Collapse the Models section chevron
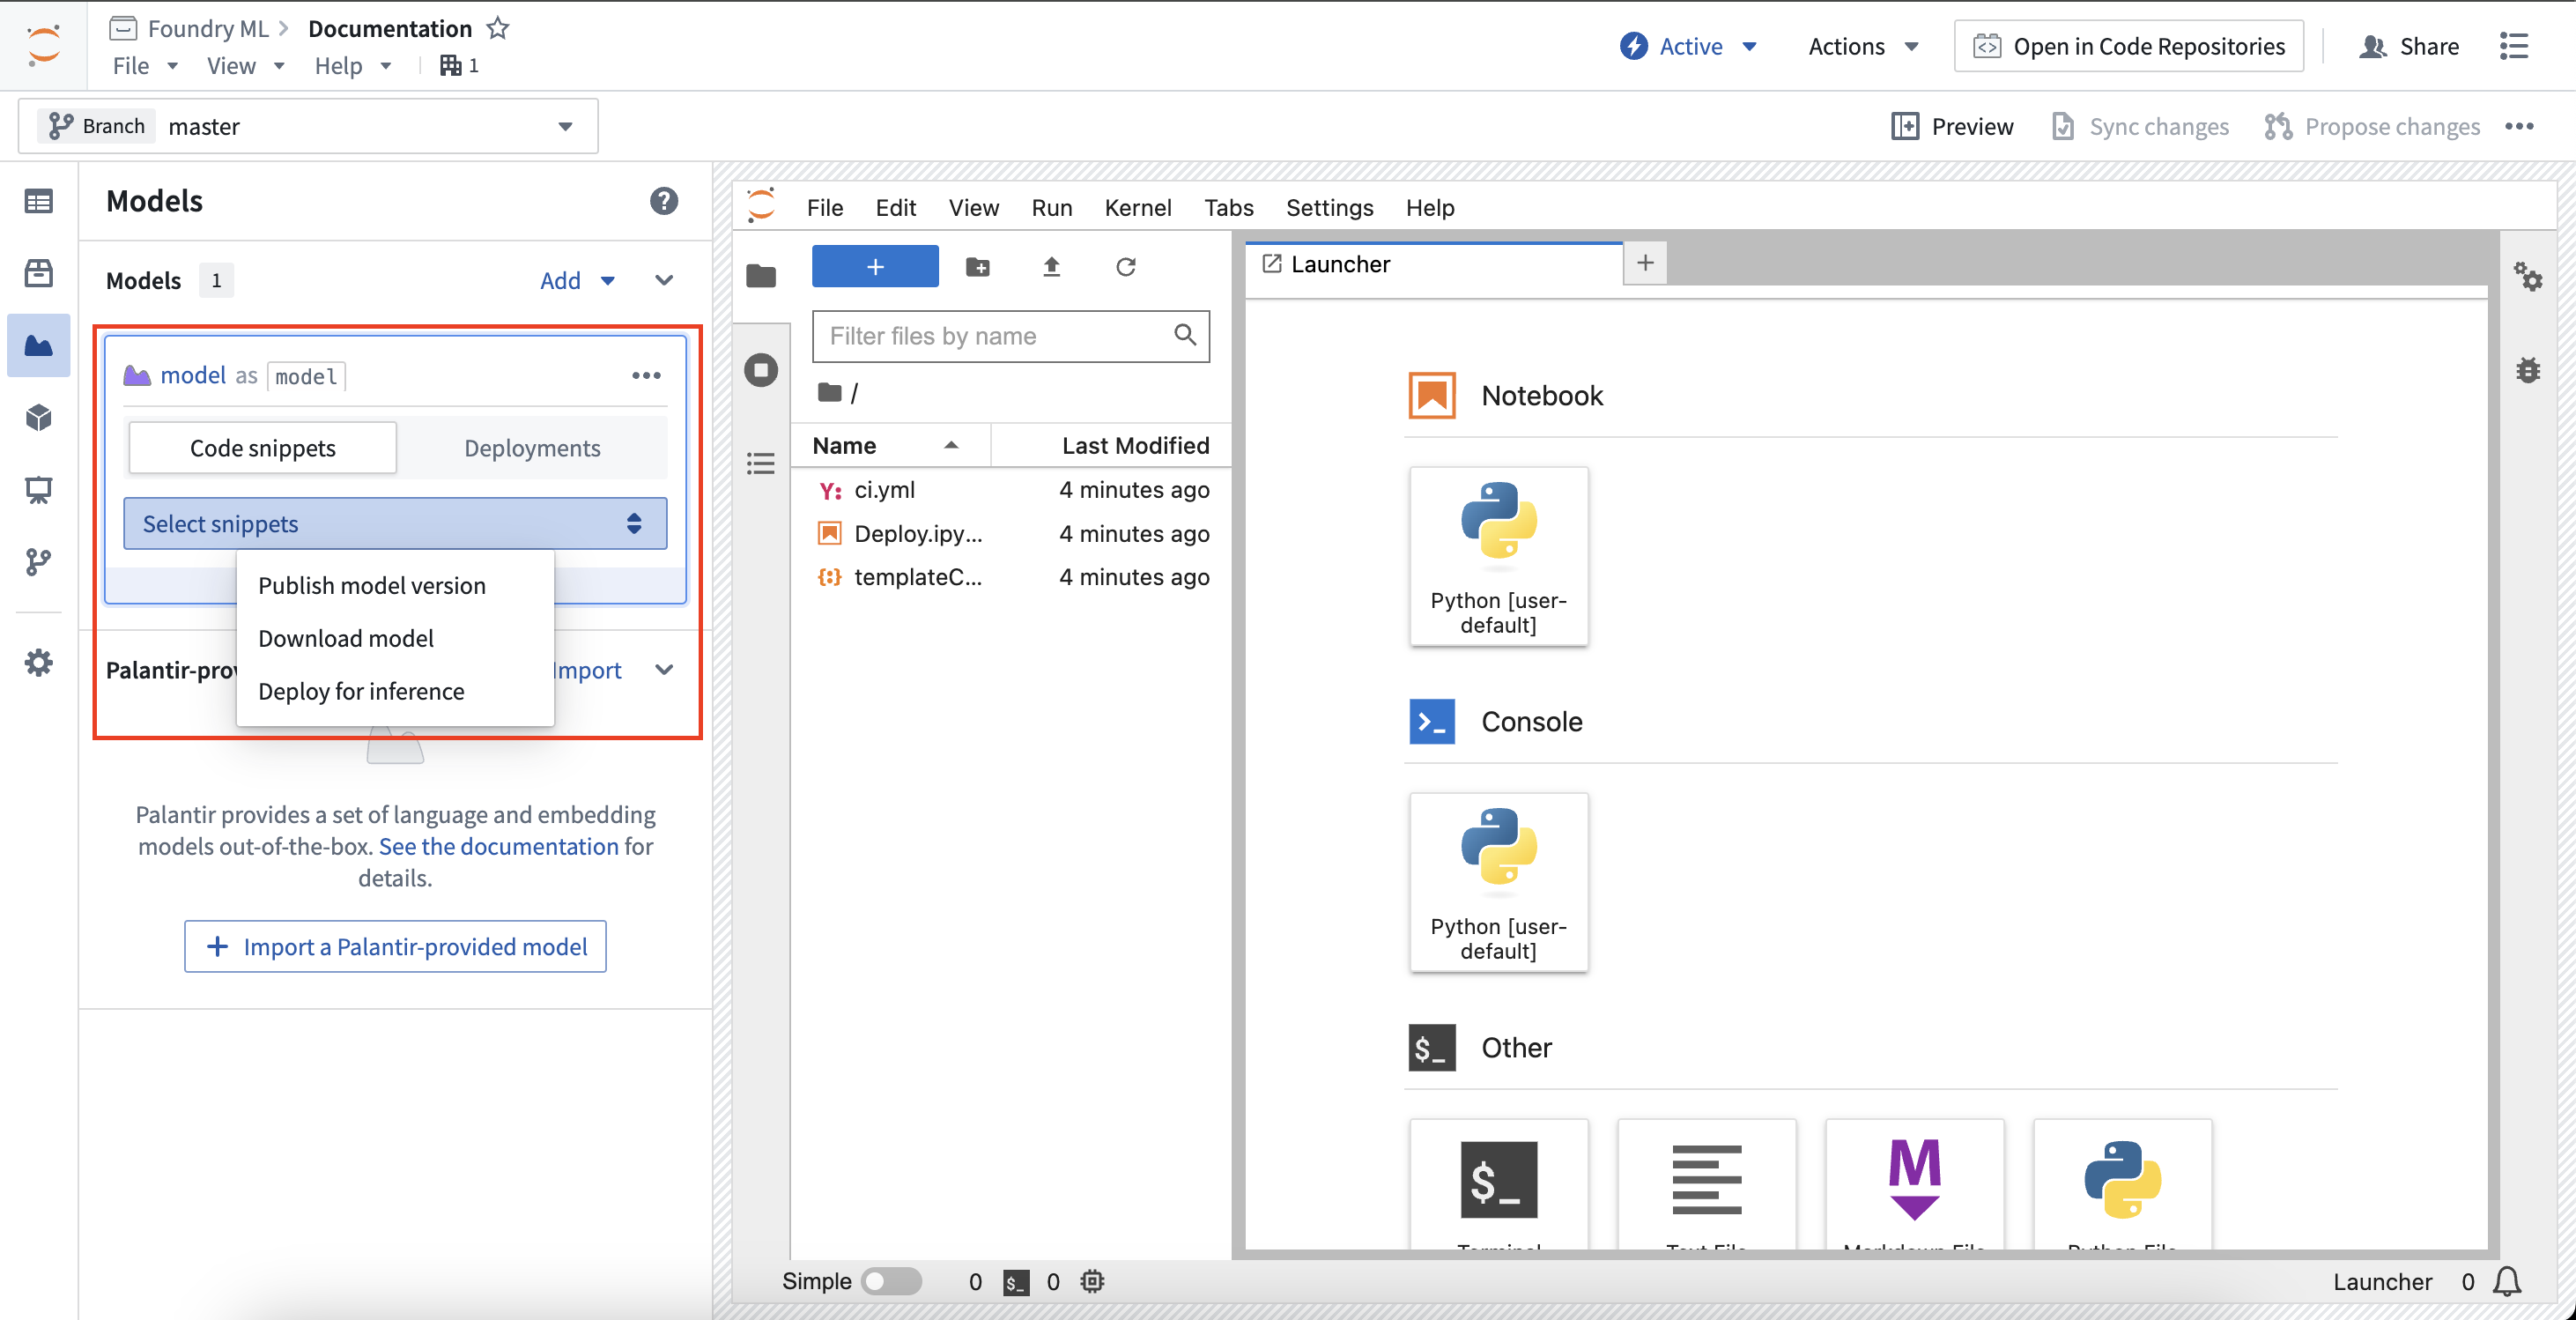 click(x=664, y=281)
